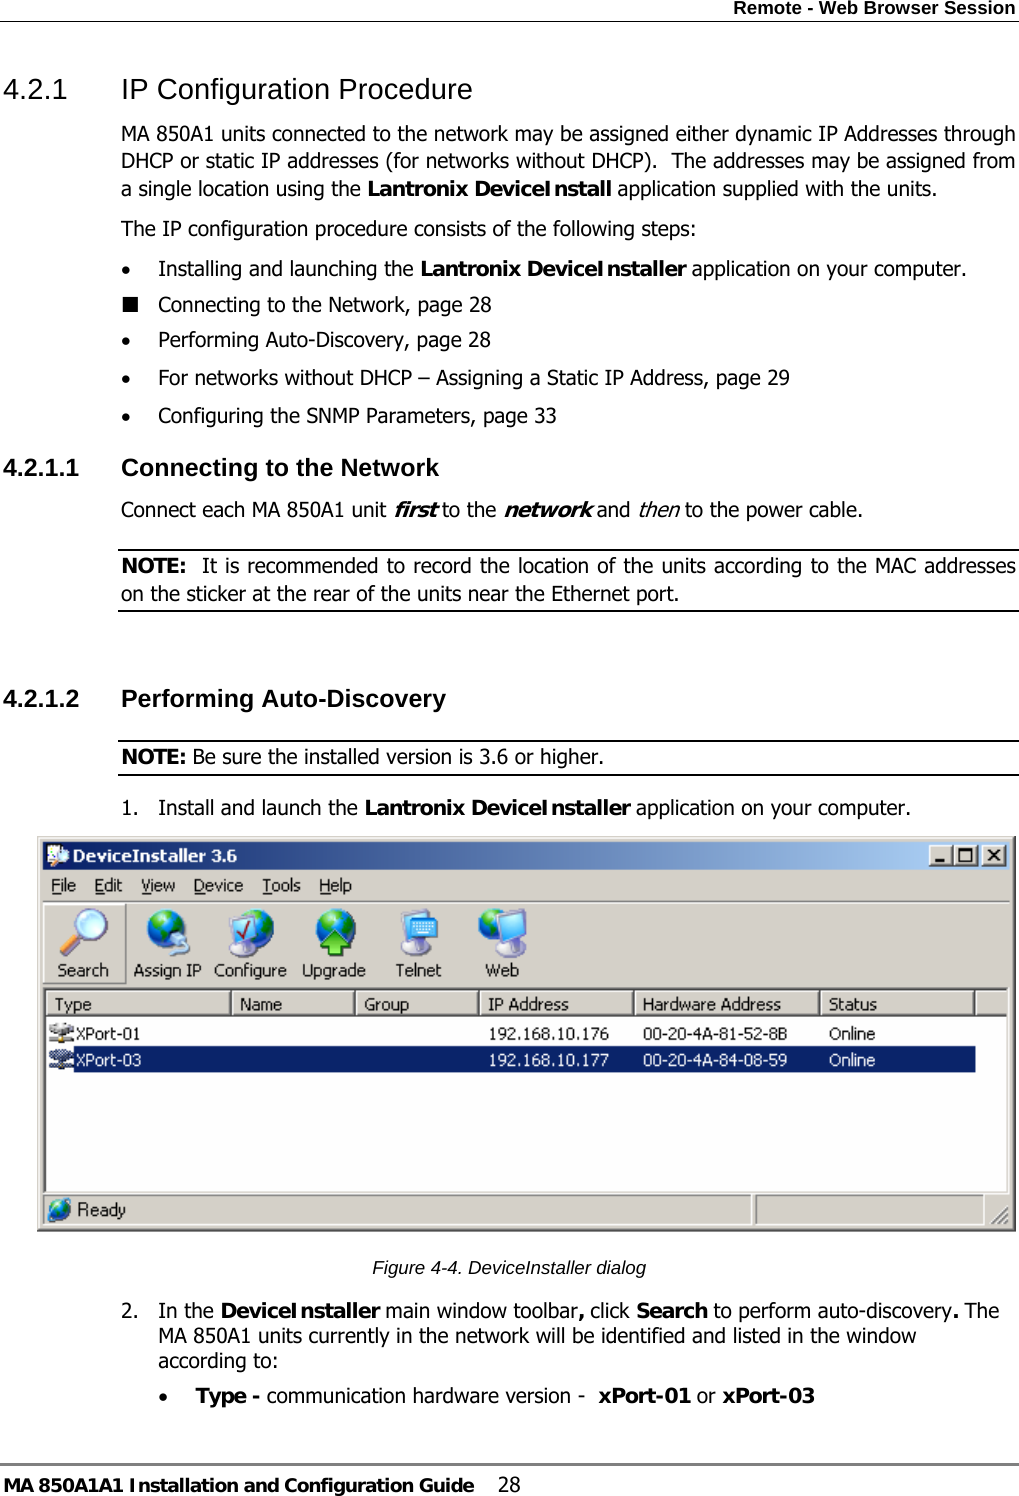The width and height of the screenshot is (1019, 1496).
Task: Minimize the DeviceInstaller window
Action: click(940, 855)
